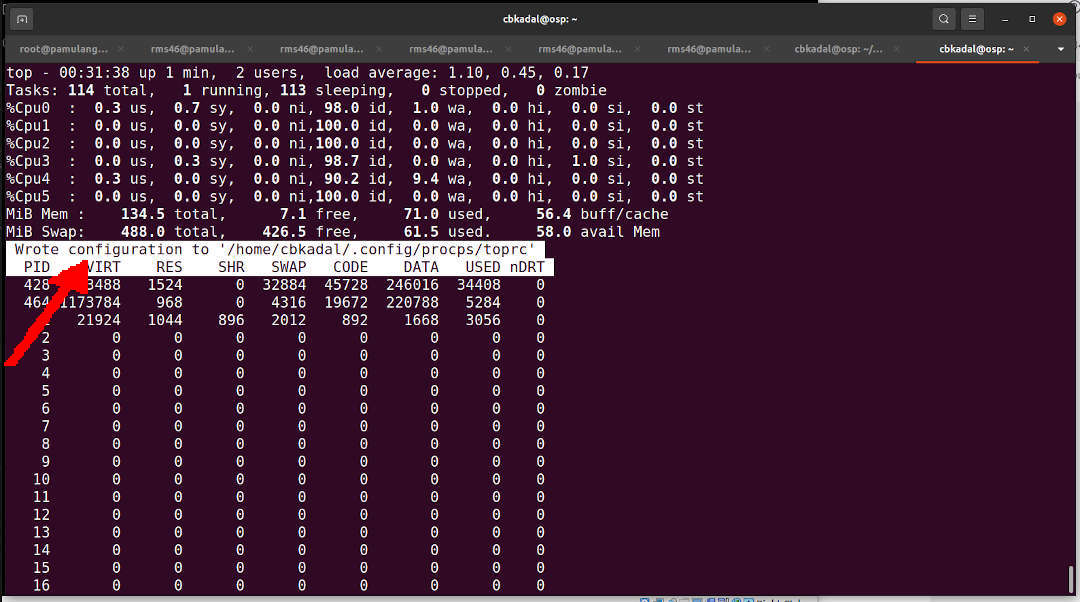The image size is (1080, 602).
Task: Click the '90.2 id' value on %Cpu4 row
Action: click(x=354, y=179)
